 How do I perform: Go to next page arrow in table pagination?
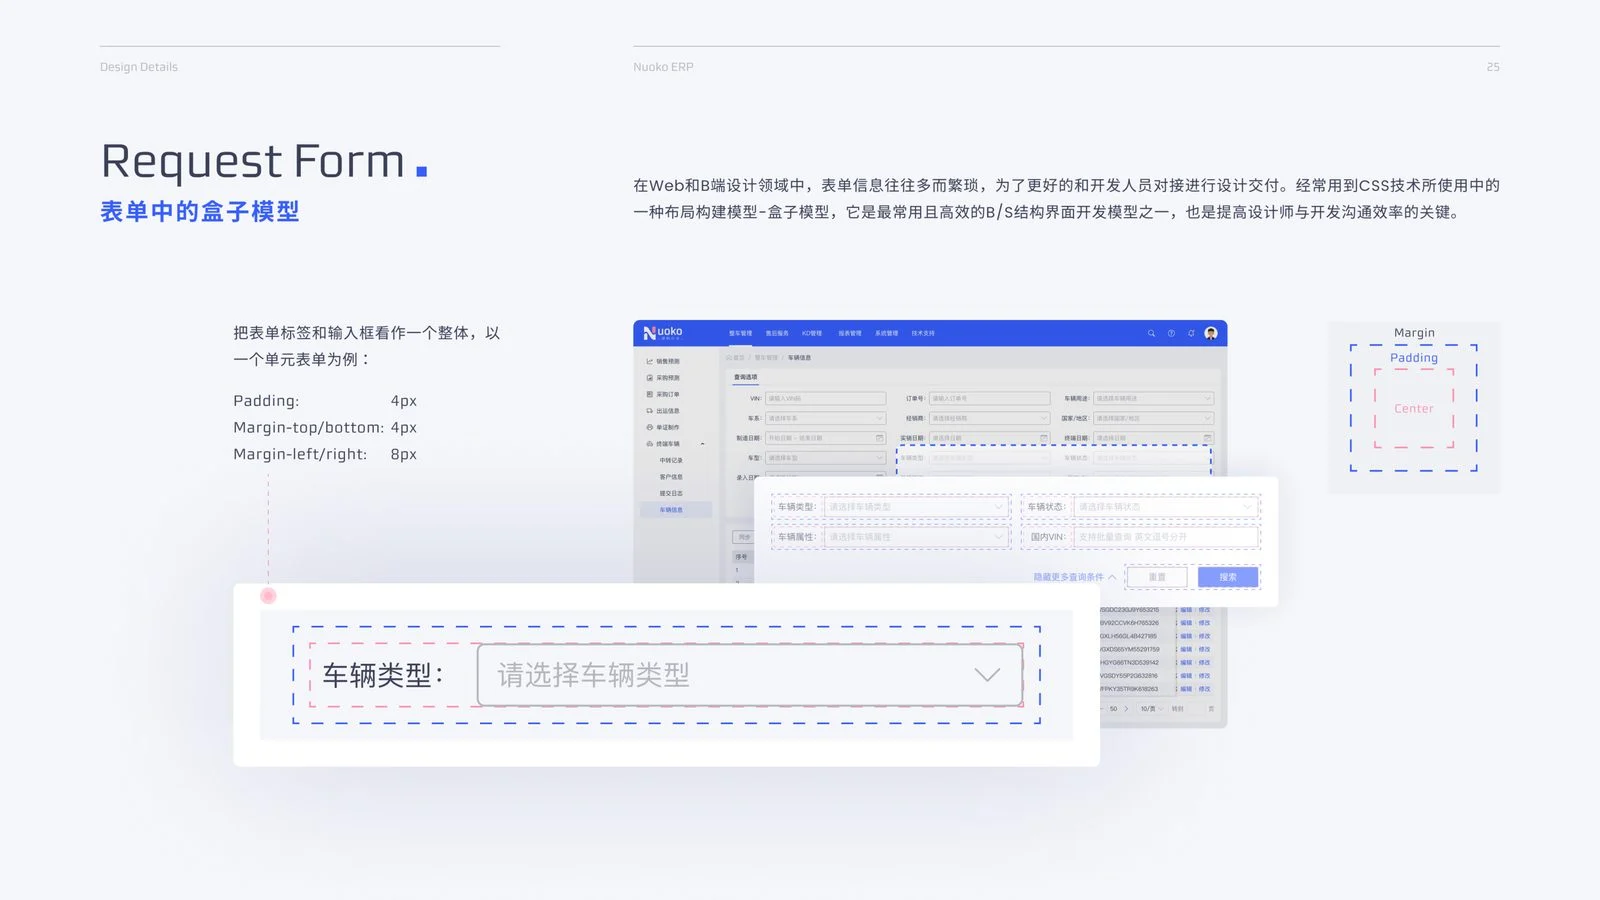tap(1126, 708)
